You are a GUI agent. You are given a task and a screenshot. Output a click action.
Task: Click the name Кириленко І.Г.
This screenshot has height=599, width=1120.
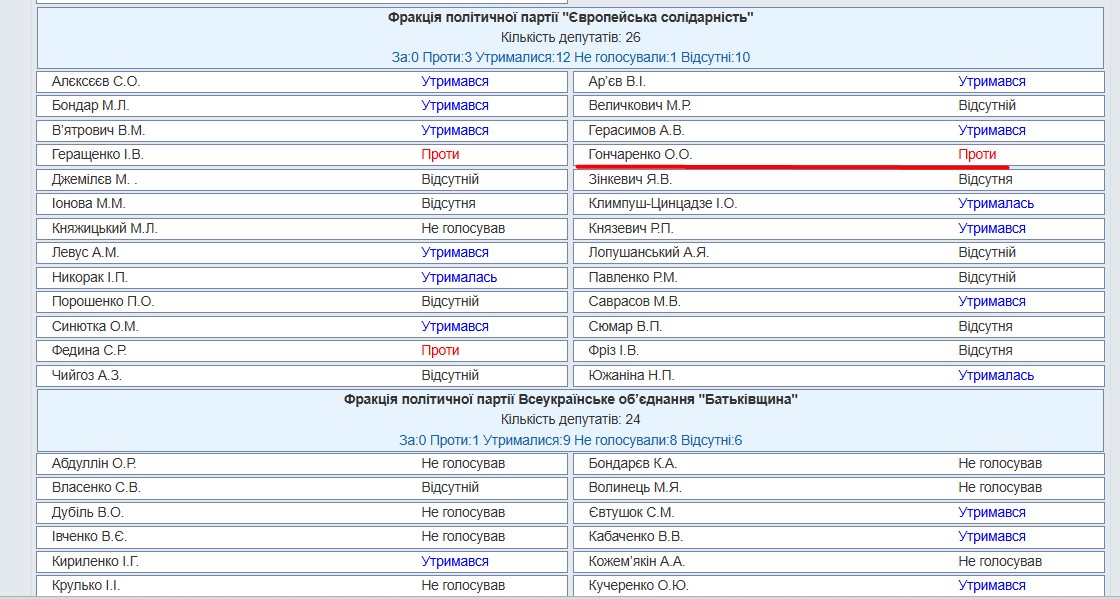point(95,561)
